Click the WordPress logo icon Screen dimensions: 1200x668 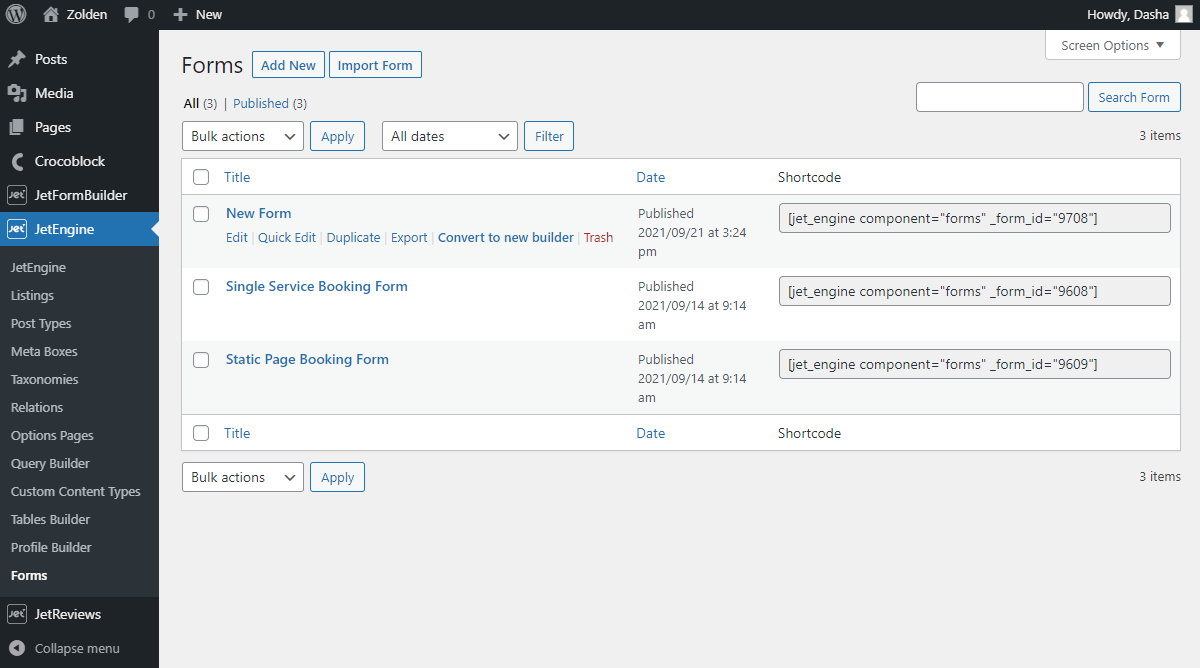[x=16, y=14]
